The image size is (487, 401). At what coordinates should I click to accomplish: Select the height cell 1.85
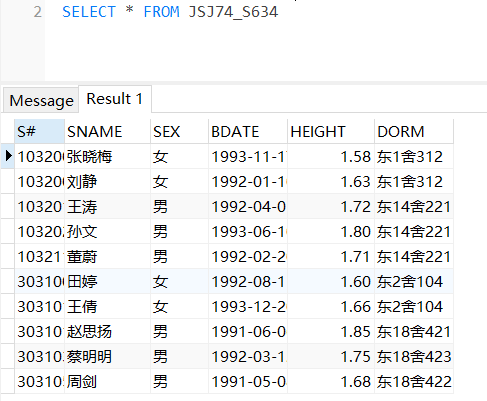pos(331,331)
